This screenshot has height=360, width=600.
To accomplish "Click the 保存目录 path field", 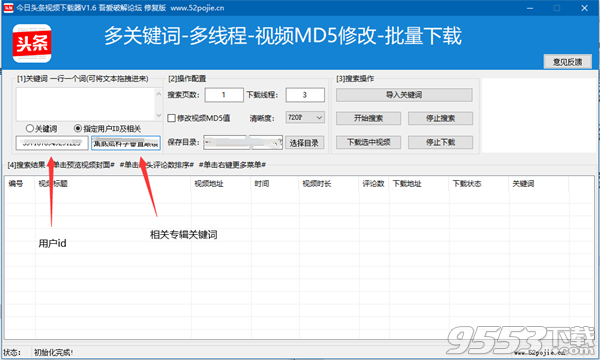I will pyautogui.click(x=243, y=143).
